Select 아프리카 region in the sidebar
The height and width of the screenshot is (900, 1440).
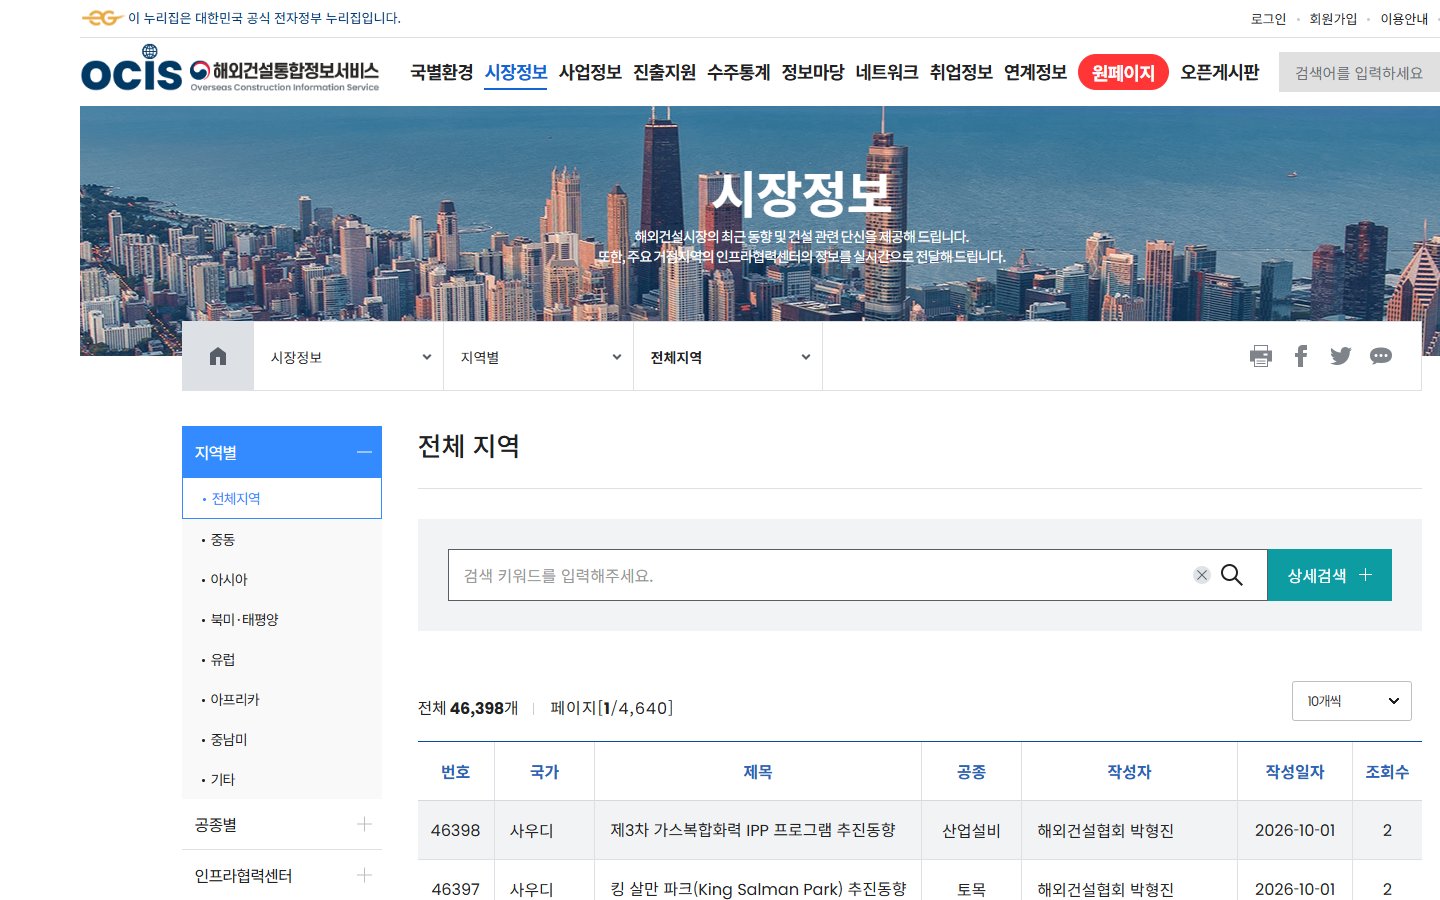(x=235, y=699)
